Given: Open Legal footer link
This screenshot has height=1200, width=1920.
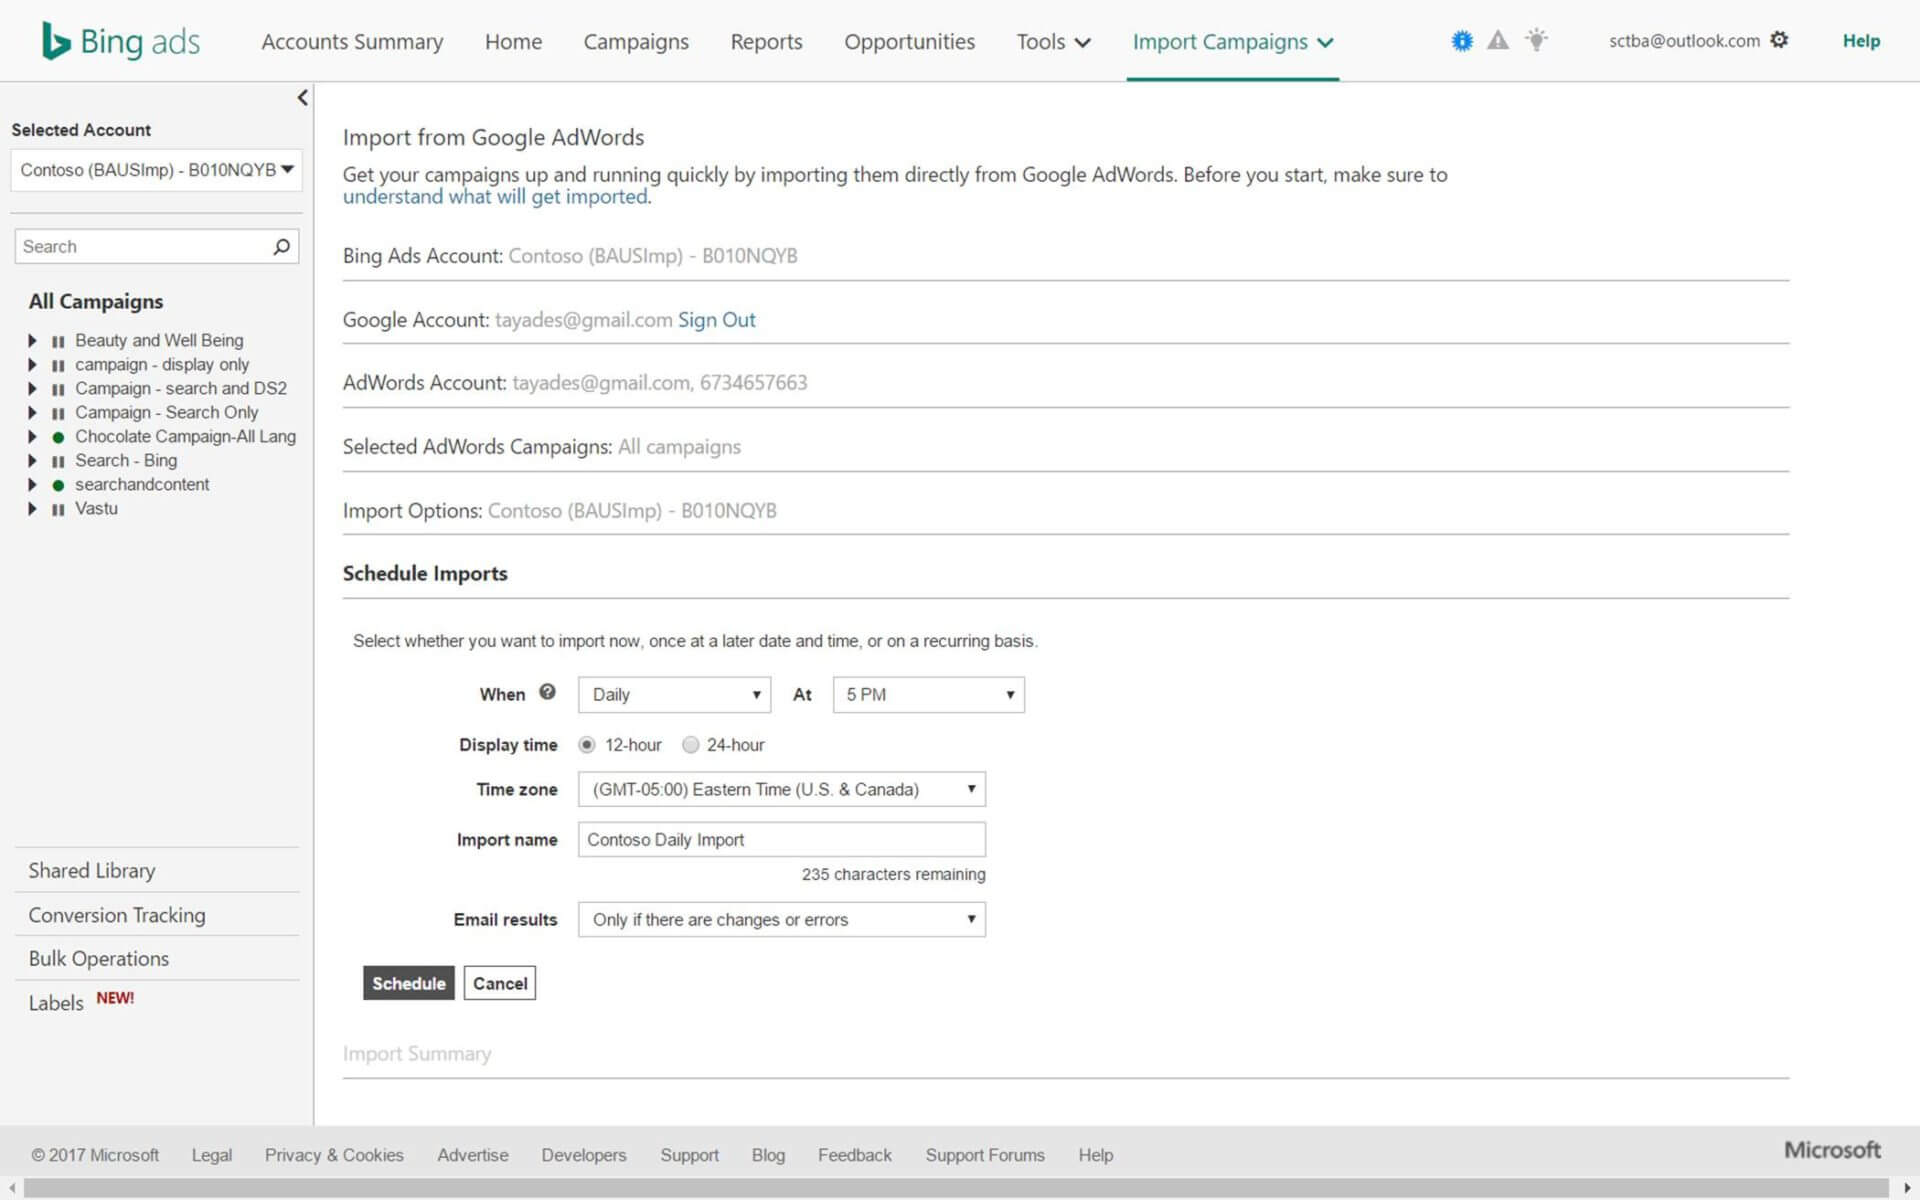Looking at the screenshot, I should pyautogui.click(x=212, y=1155).
